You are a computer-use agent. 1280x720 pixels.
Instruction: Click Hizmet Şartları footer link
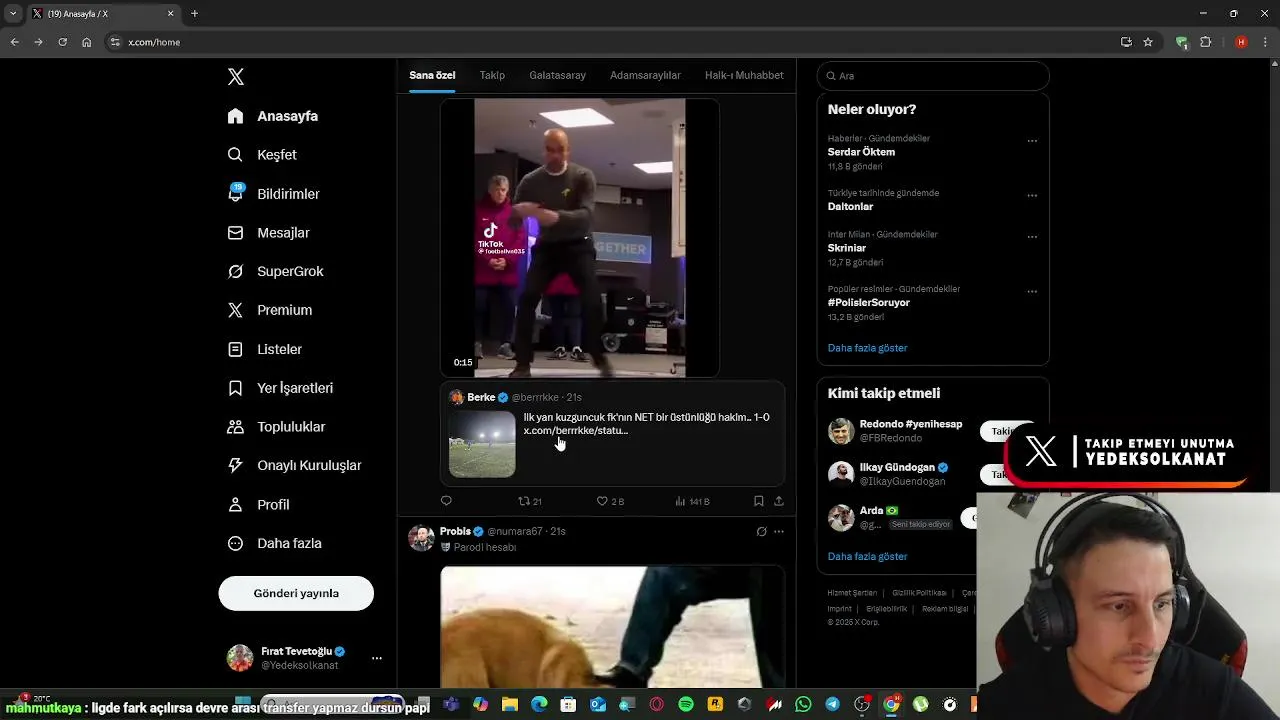click(852, 593)
